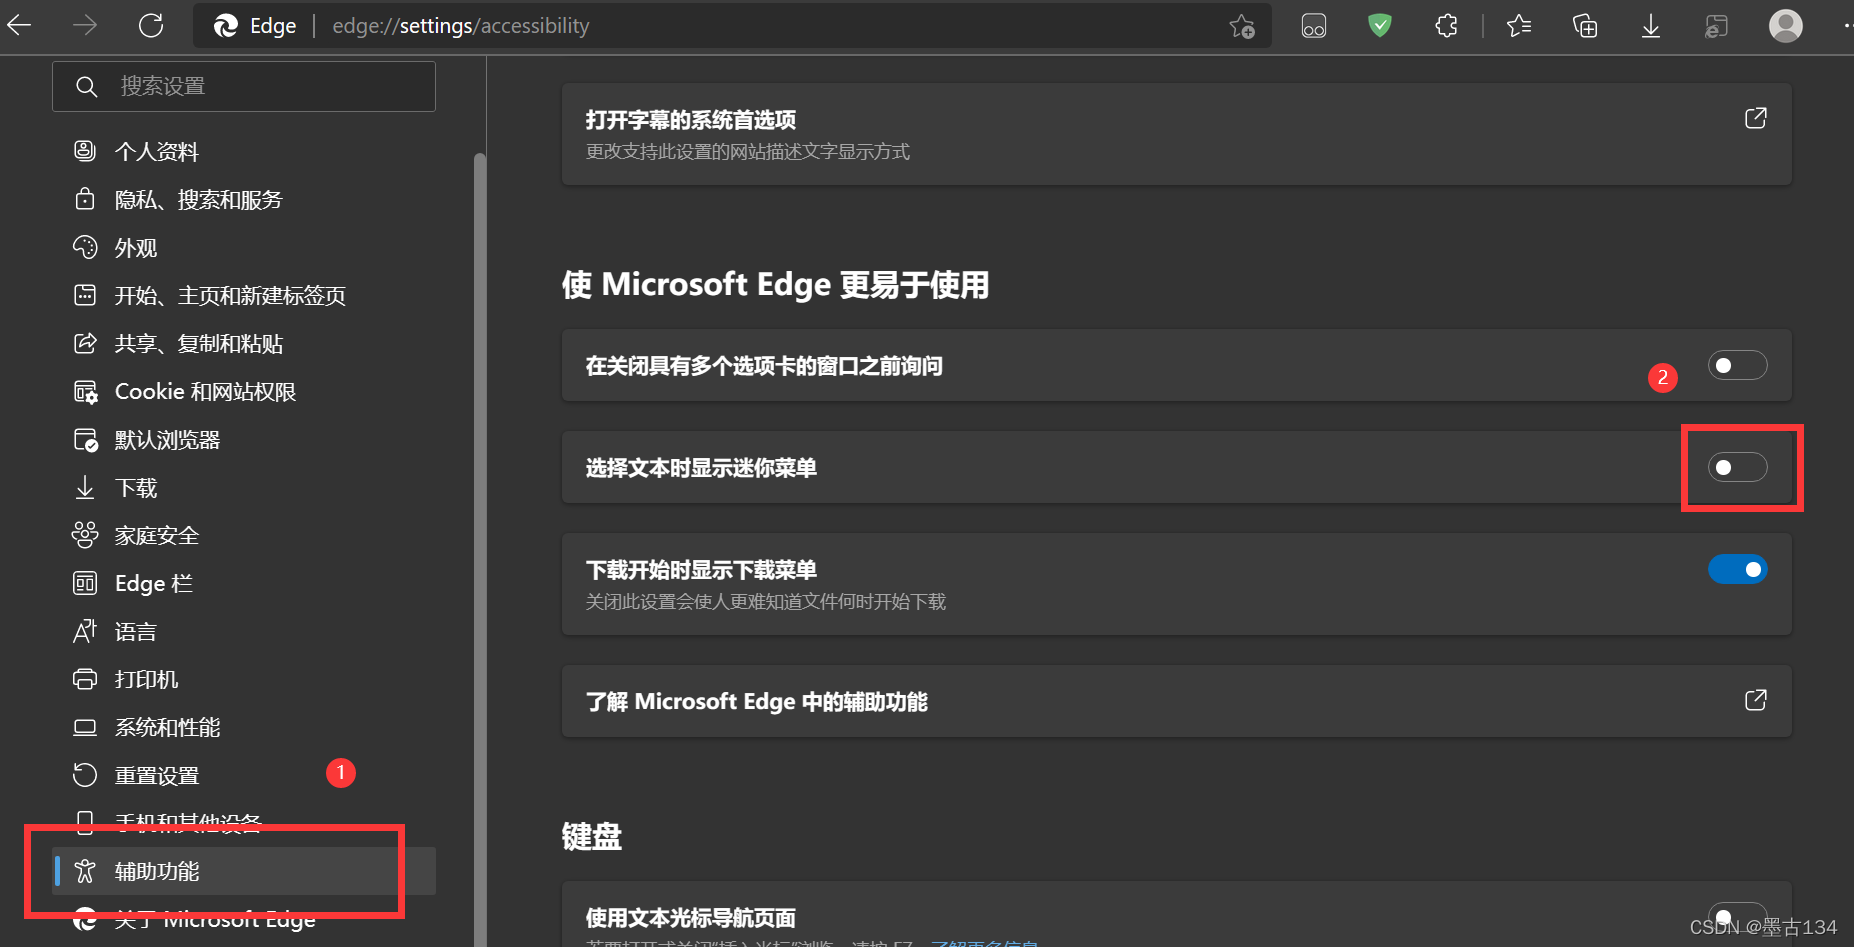The image size is (1854, 947).
Task: Click the 搜索设置 search box
Action: point(244,86)
